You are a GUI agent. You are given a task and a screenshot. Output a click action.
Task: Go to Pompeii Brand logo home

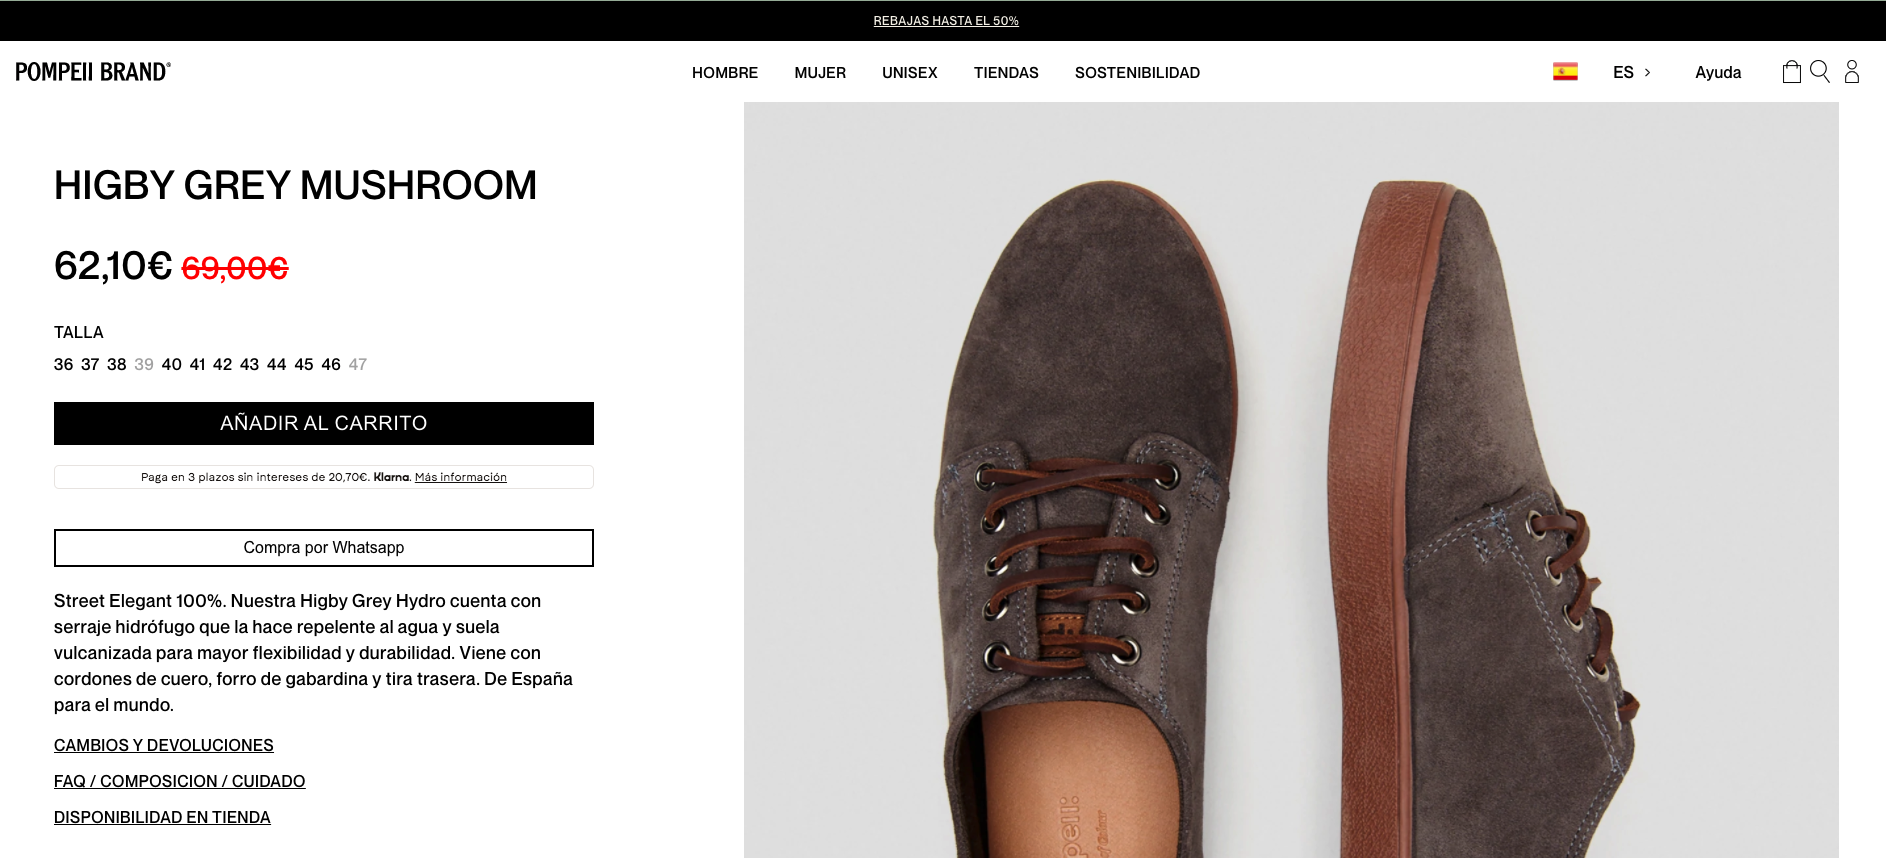pos(93,72)
